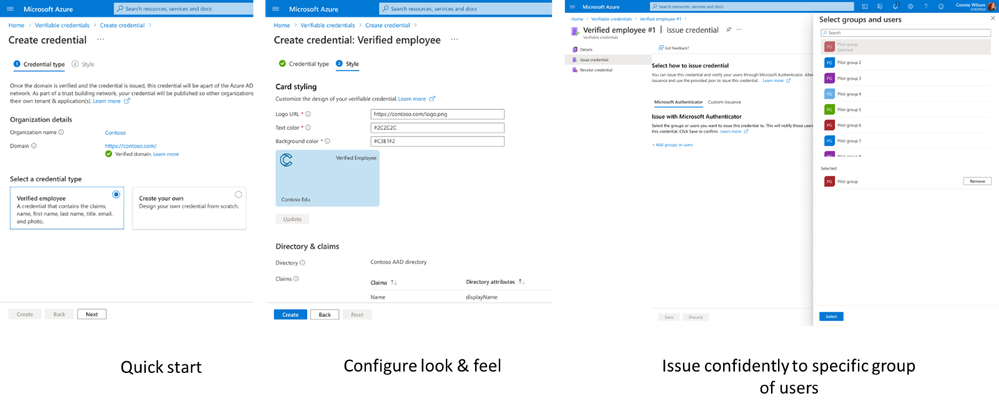Click the blue Create button on Style screen

pyautogui.click(x=291, y=315)
